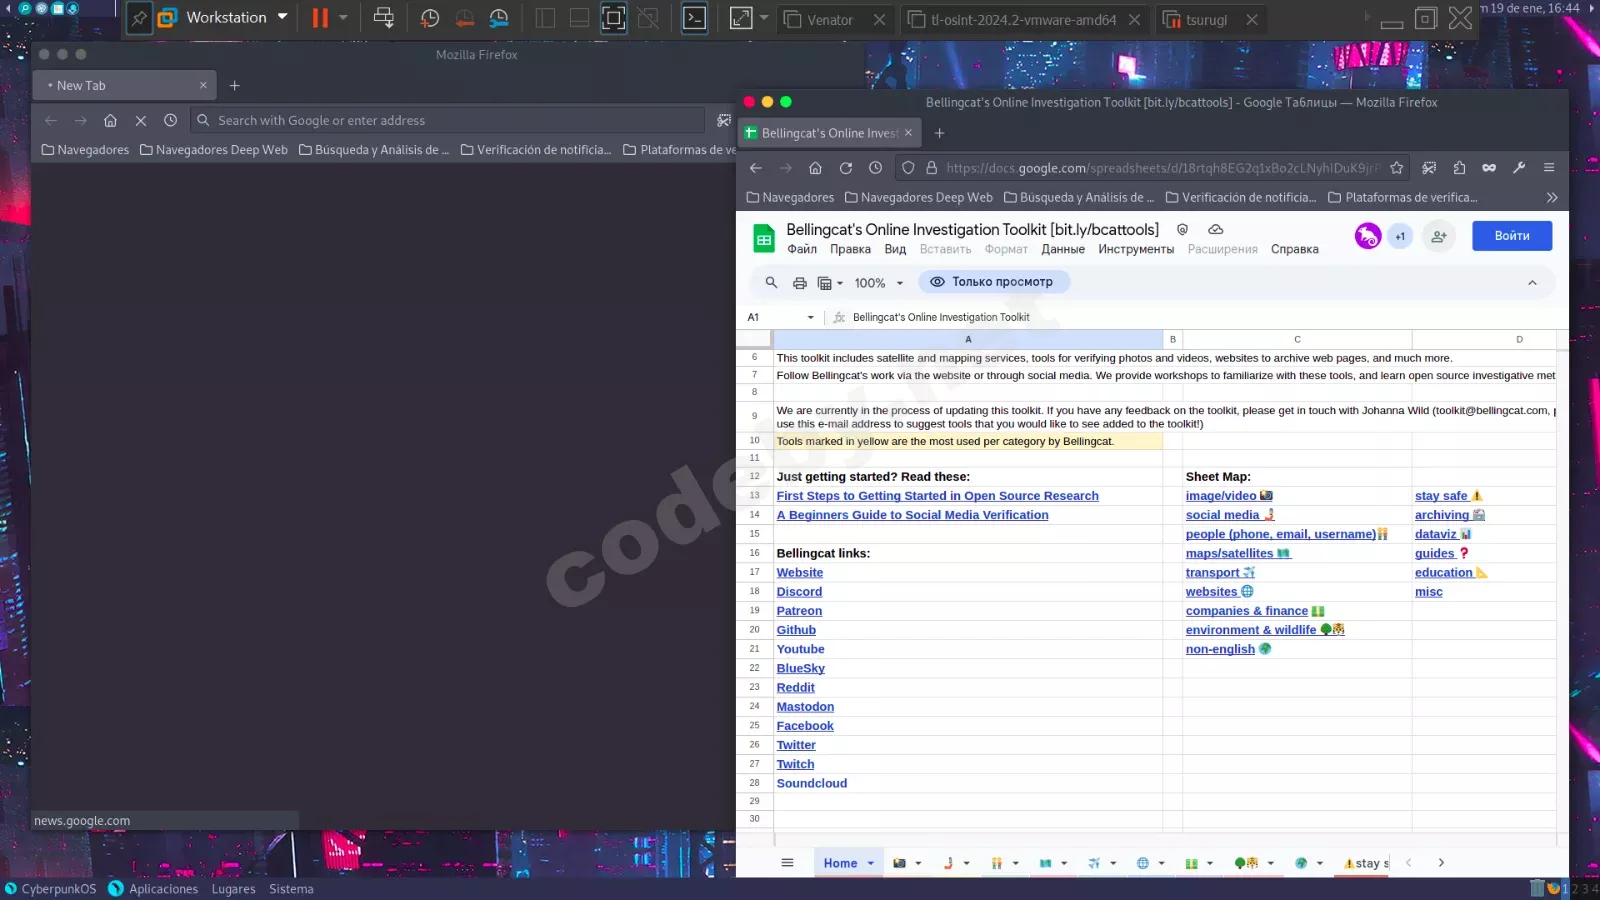1600x900 pixels.
Task: Follow the Mastodon link
Action: point(805,707)
